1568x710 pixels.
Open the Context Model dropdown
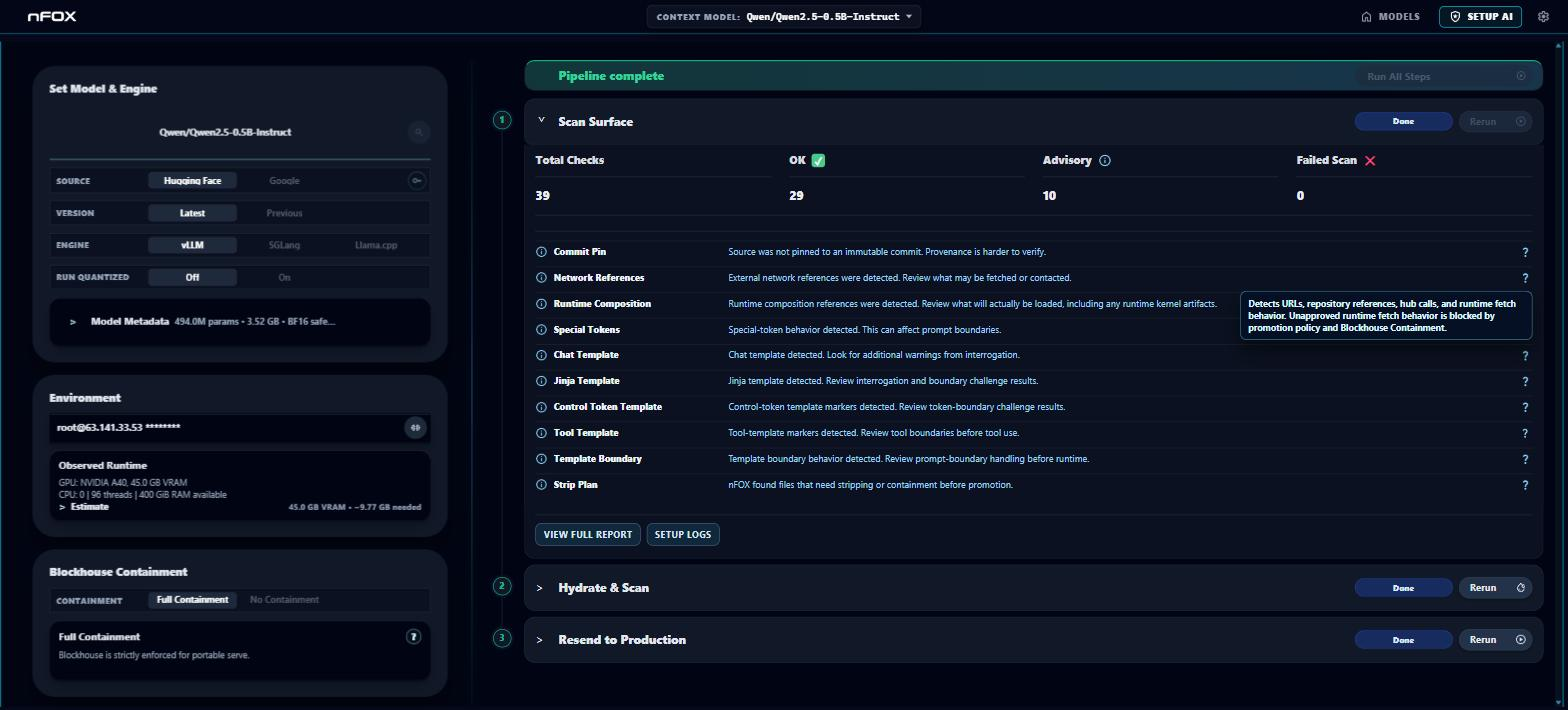[x=784, y=17]
